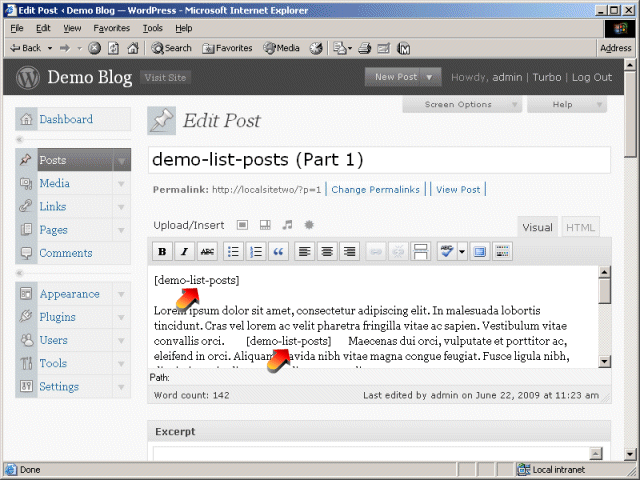The height and width of the screenshot is (480, 640).
Task: Go to browser Home page
Action: click(133, 48)
